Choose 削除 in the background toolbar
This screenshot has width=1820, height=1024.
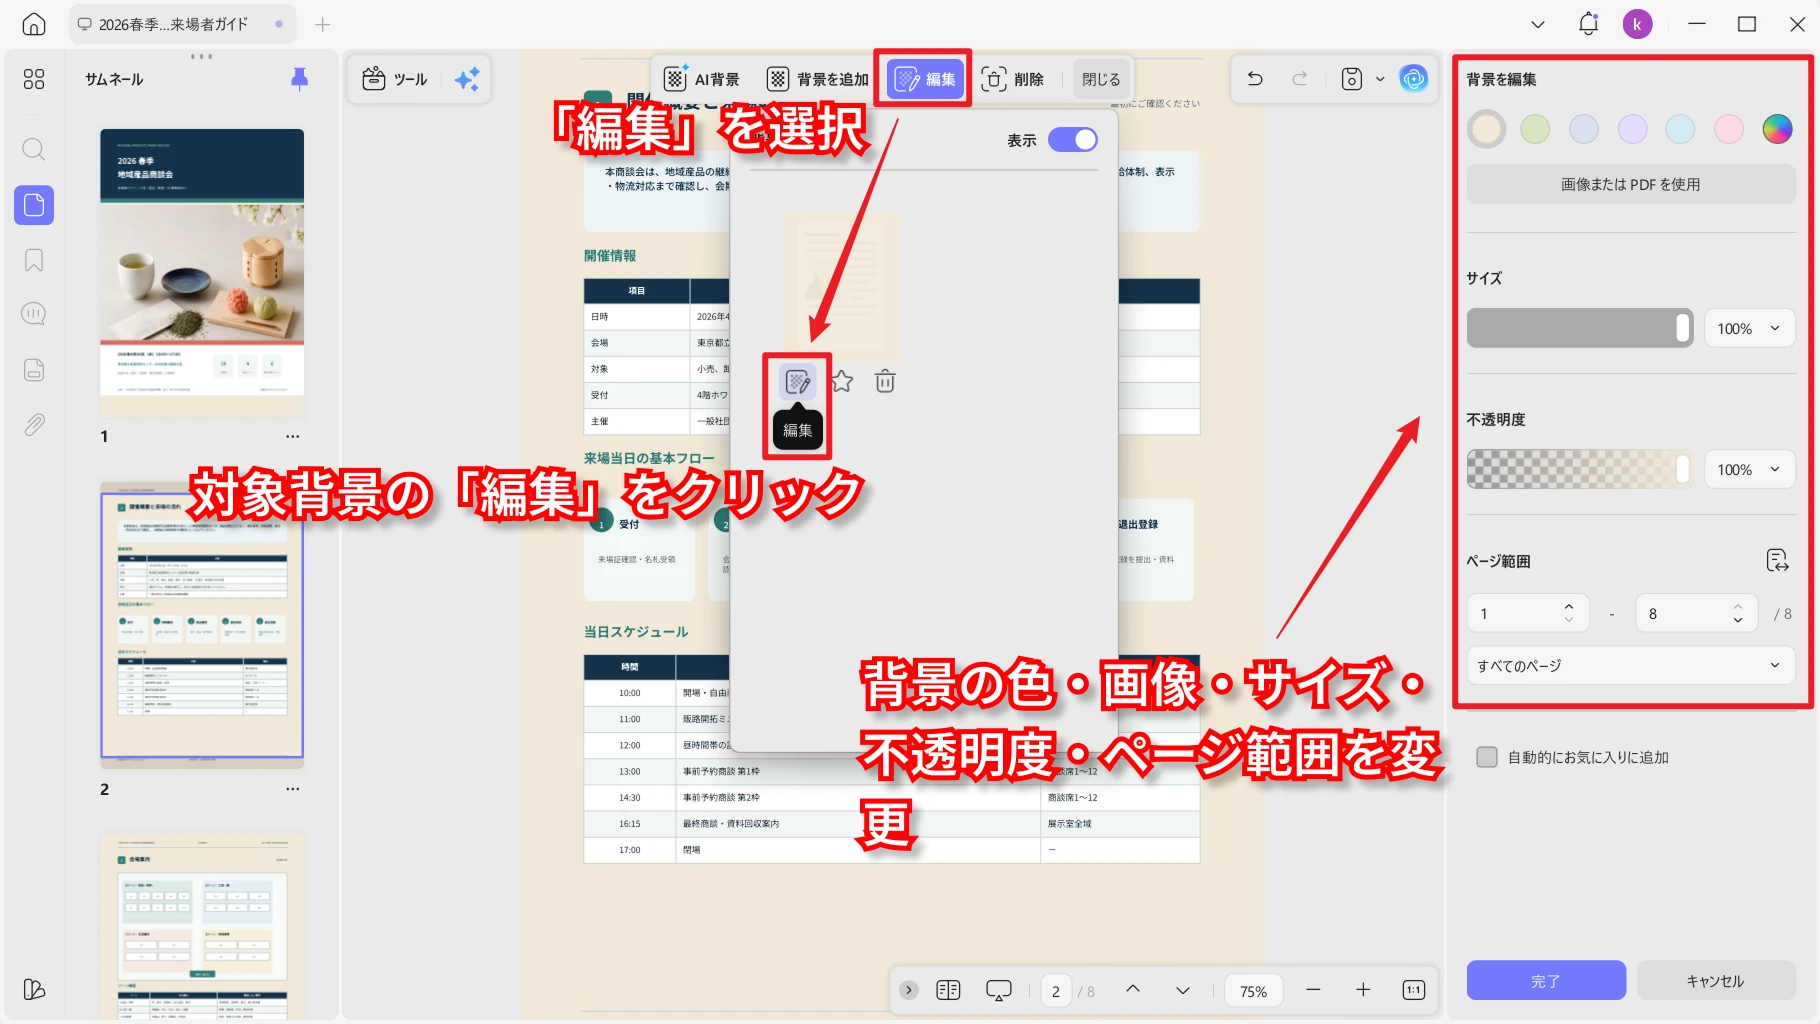(1013, 79)
